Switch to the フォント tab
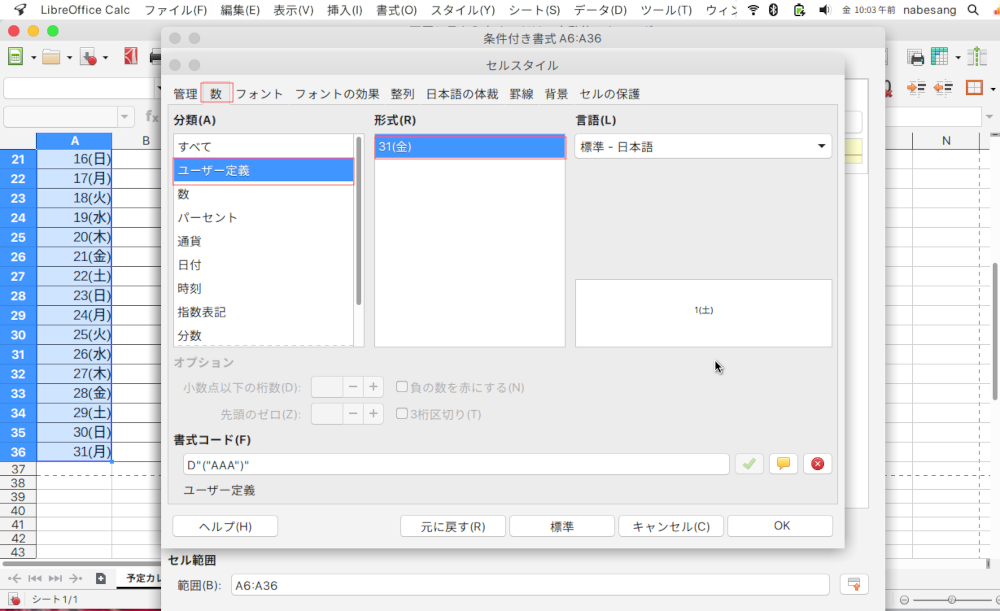Viewport: 1000px width, 611px height. coord(259,94)
